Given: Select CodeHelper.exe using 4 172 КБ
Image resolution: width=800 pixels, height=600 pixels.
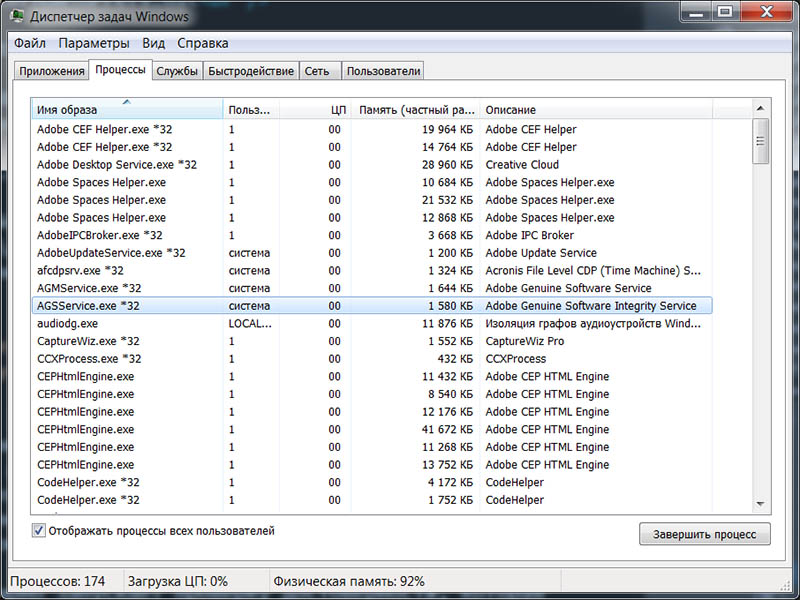Looking at the screenshot, I should coord(371,482).
